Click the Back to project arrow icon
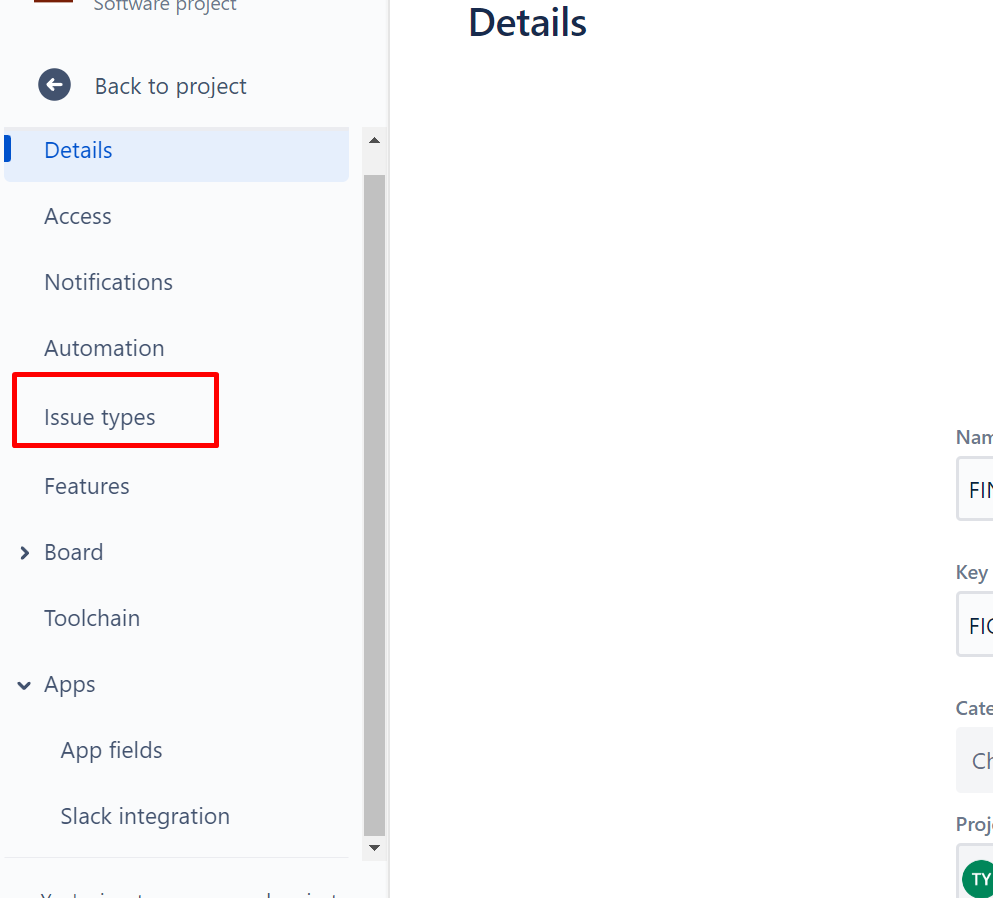The width and height of the screenshot is (993, 898). [54, 84]
